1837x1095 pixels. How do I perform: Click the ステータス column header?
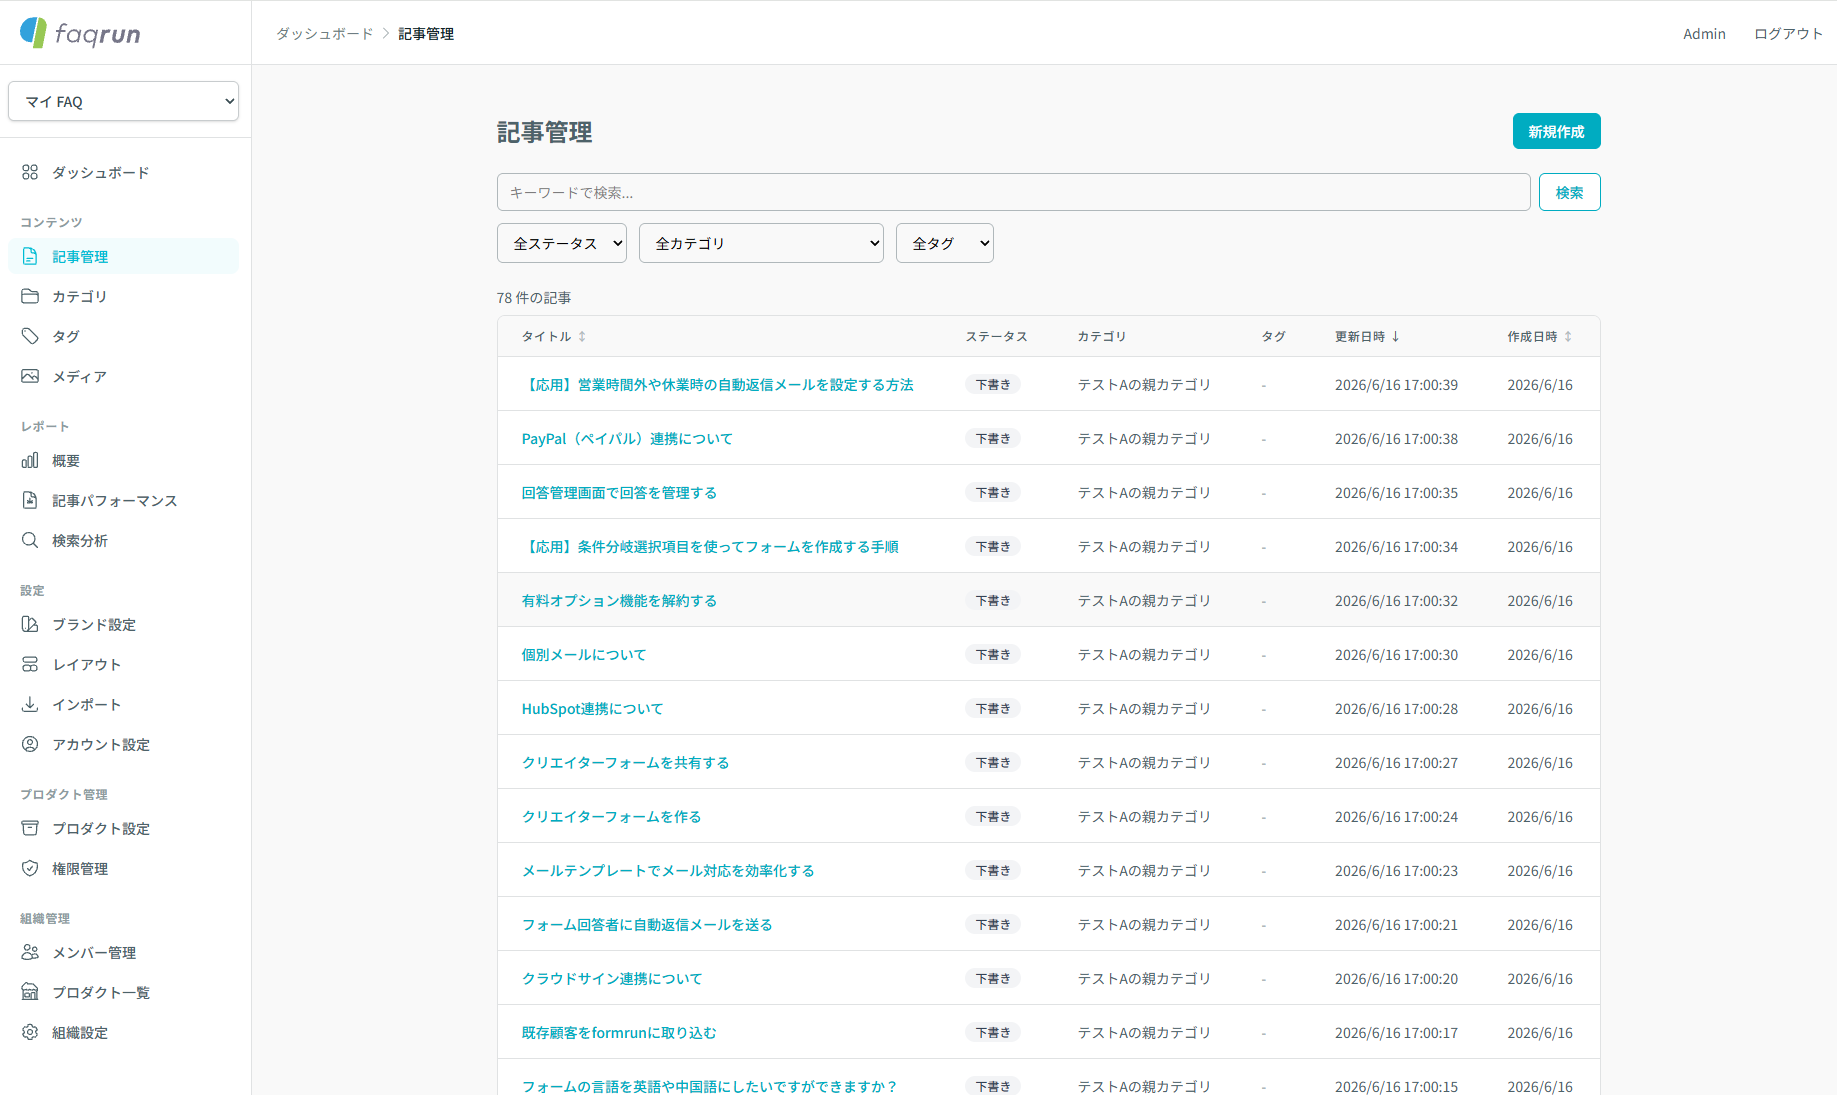coord(996,336)
